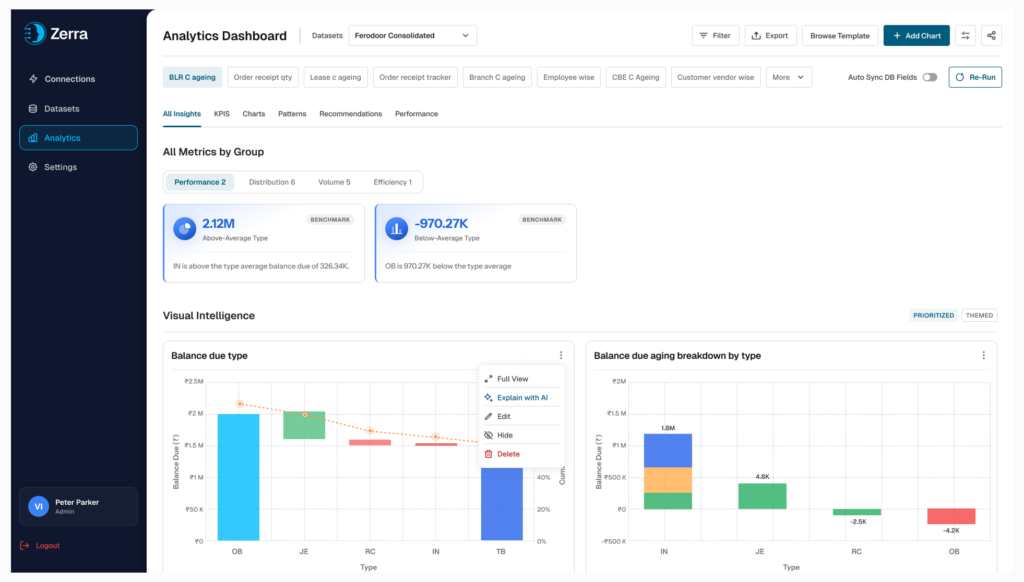Click the Re-Run button

(x=975, y=77)
